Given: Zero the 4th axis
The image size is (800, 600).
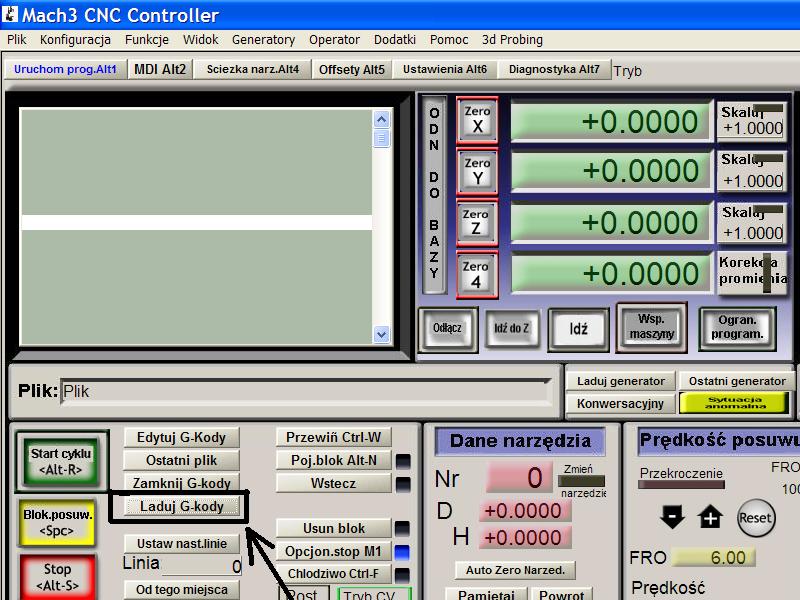Looking at the screenshot, I should pos(477,274).
